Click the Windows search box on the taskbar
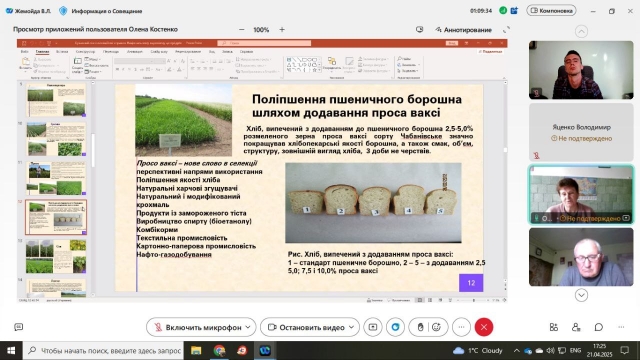This screenshot has height=360, width=640. coord(104,351)
